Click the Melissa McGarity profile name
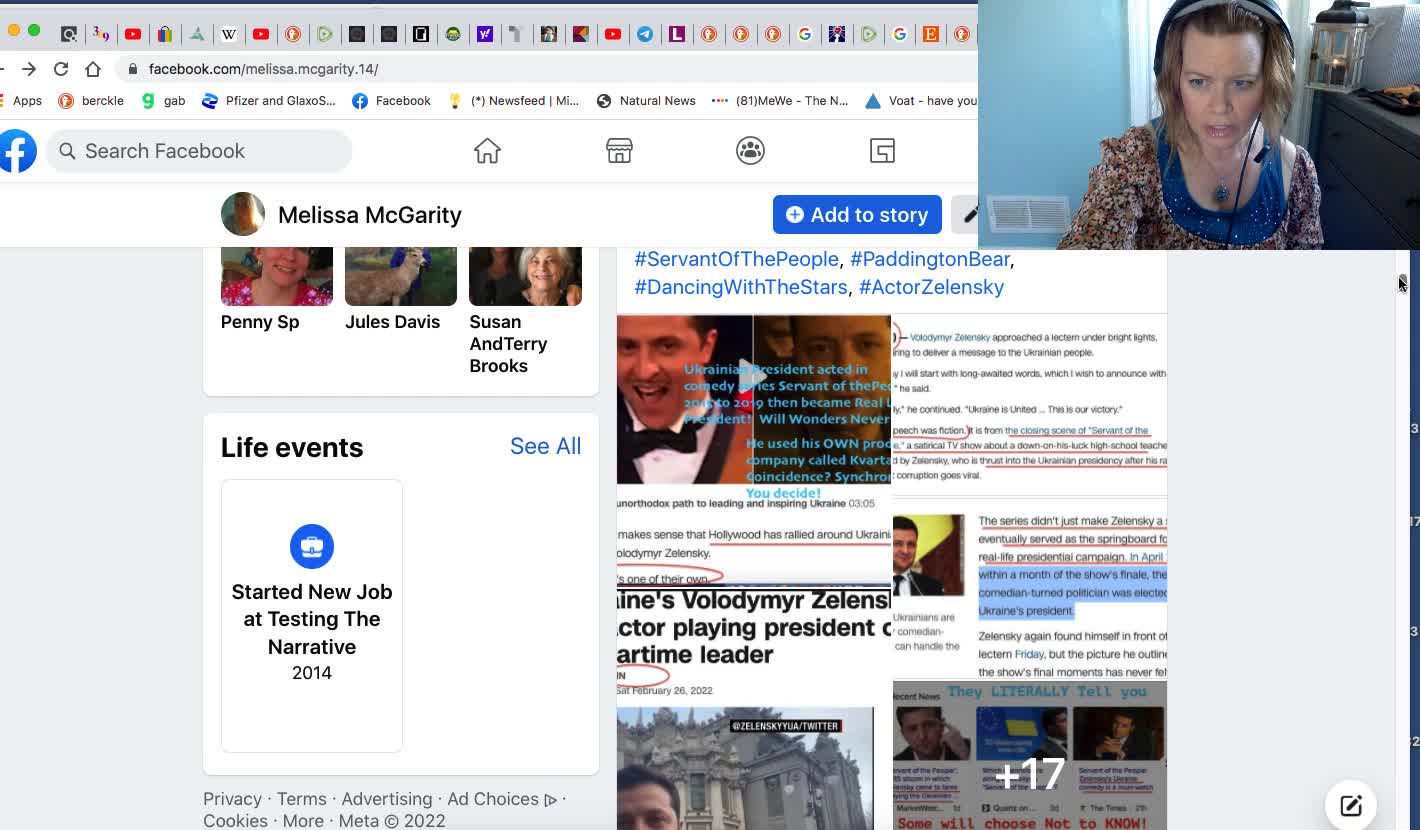Screen dimensions: 1420x830 pos(370,215)
